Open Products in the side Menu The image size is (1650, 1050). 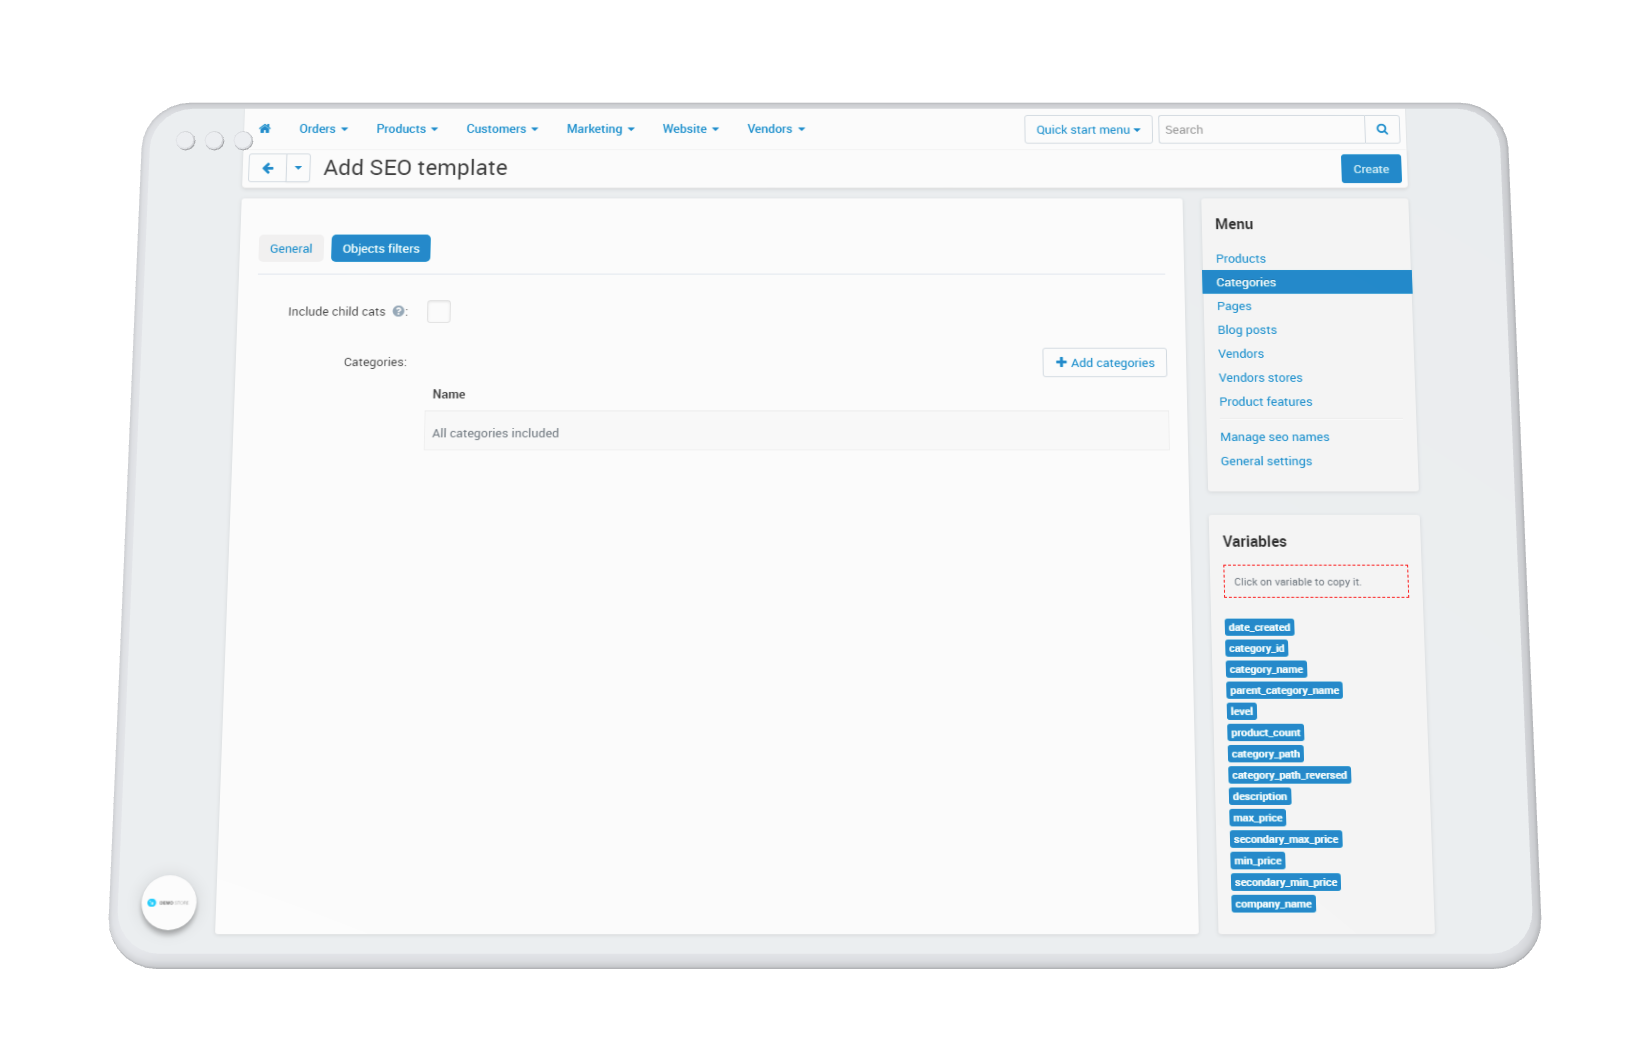1241,259
